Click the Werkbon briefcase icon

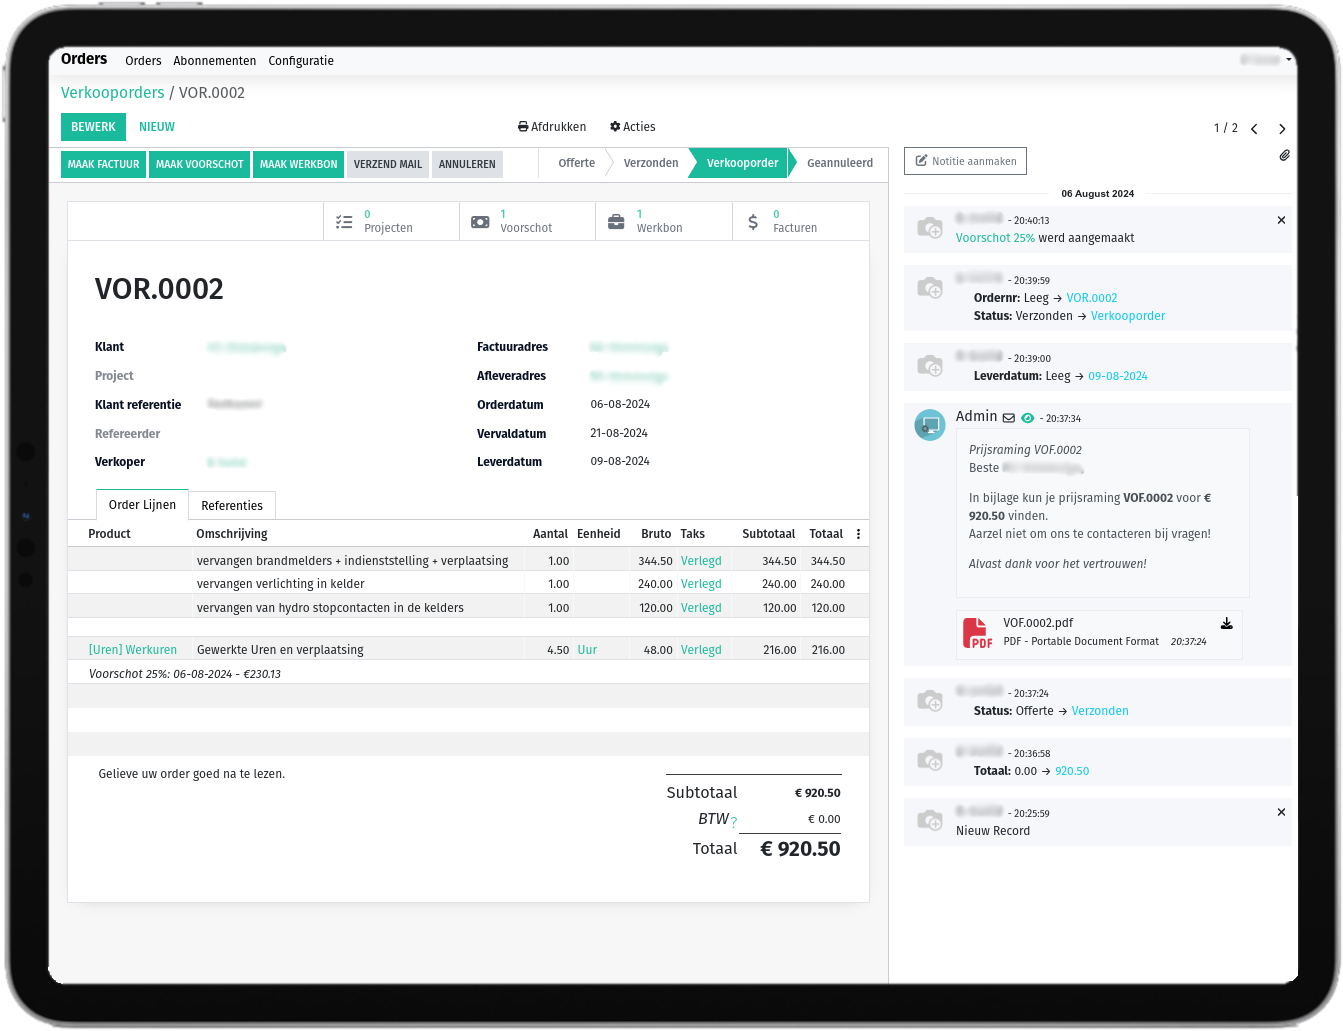616,220
